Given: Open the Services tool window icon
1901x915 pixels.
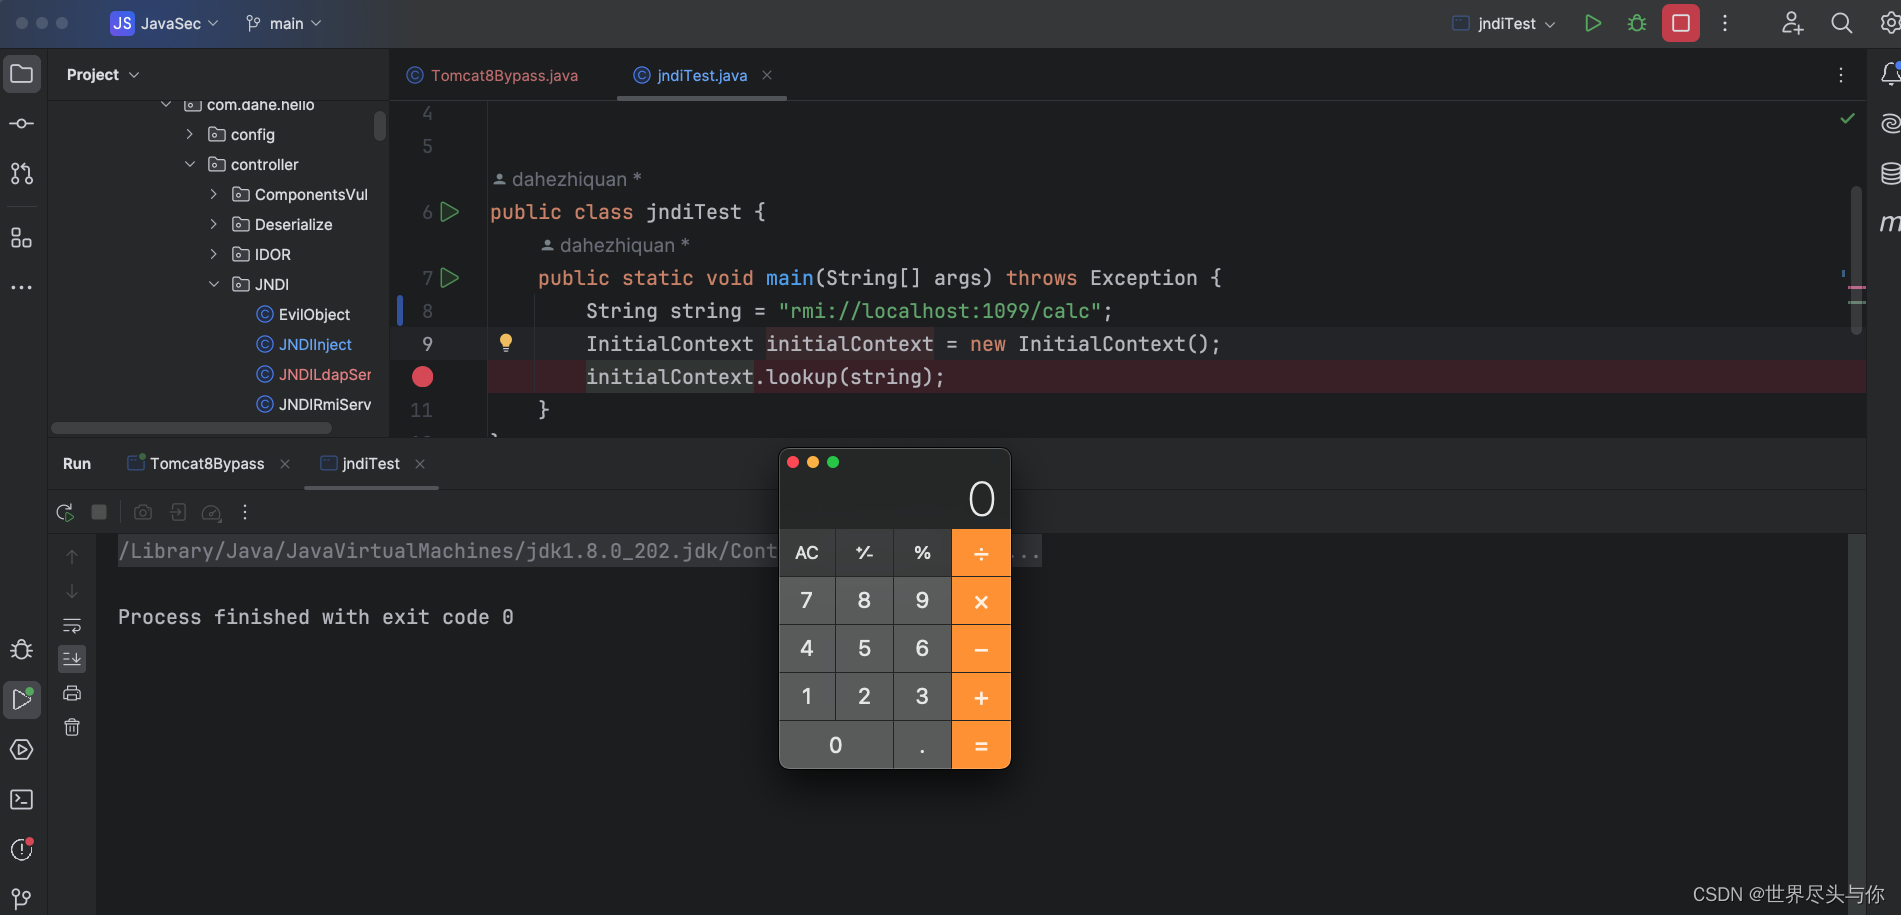Looking at the screenshot, I should tap(22, 750).
